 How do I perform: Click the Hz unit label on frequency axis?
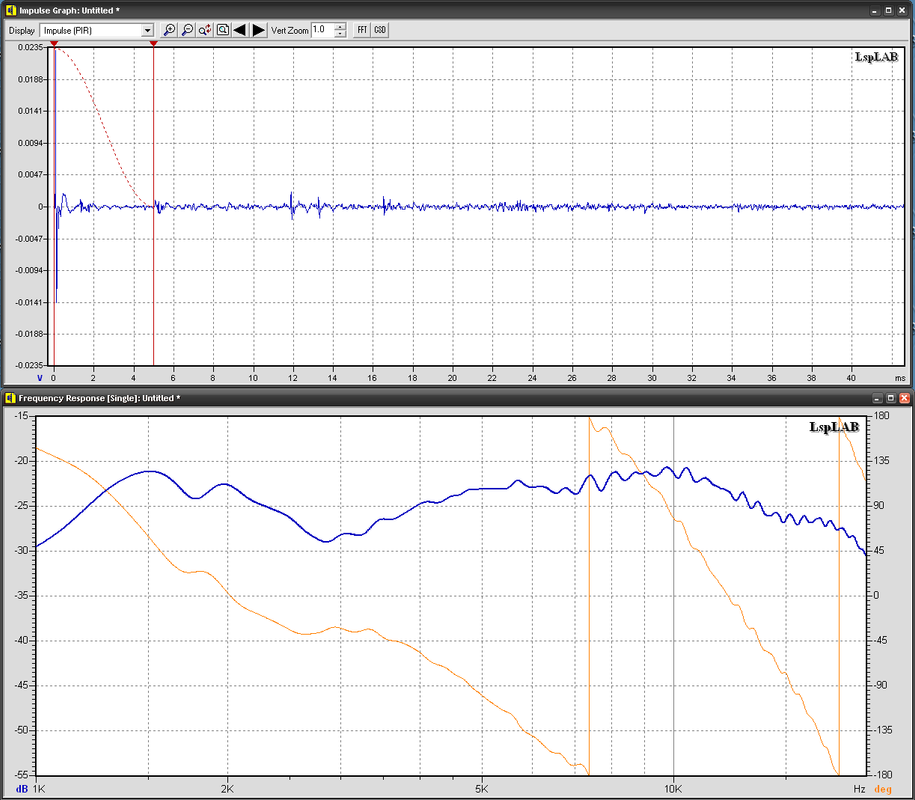(x=859, y=789)
